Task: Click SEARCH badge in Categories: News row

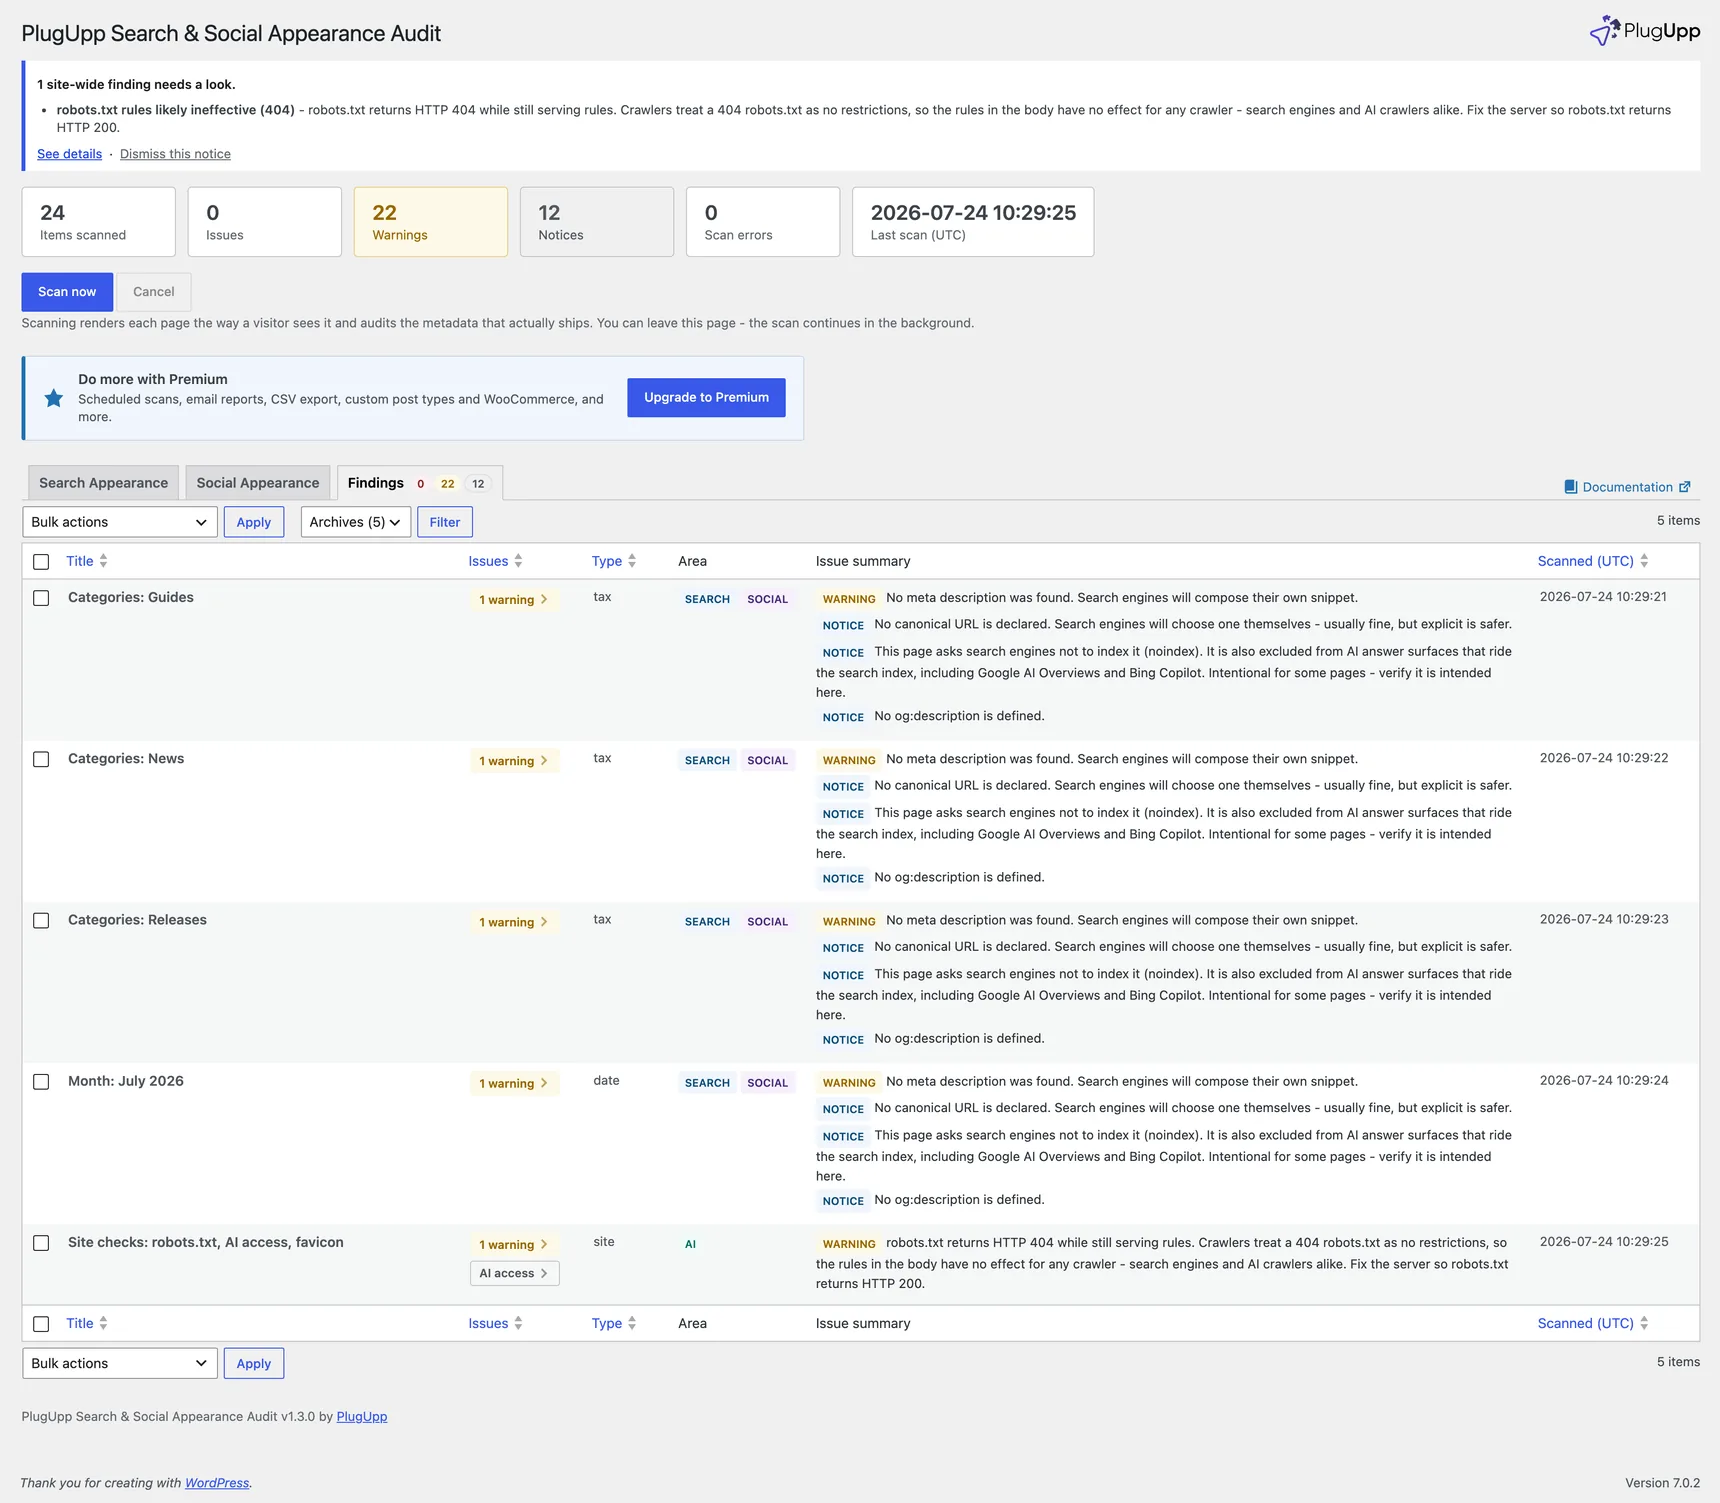Action: (x=707, y=760)
